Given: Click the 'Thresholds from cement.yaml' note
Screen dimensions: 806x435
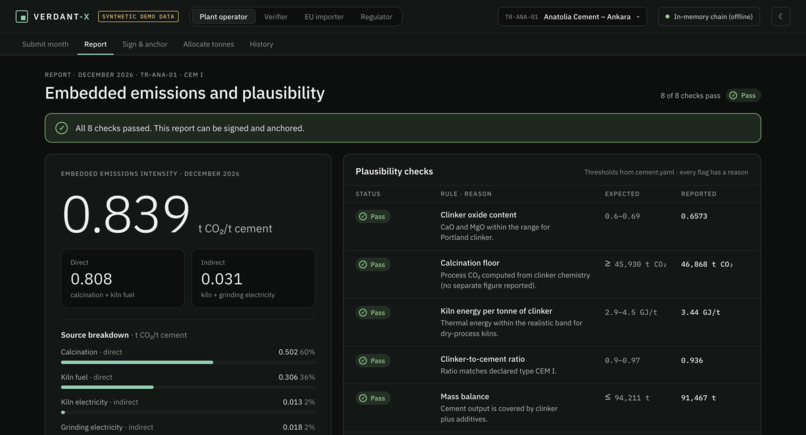Looking at the screenshot, I should pyautogui.click(x=666, y=172).
